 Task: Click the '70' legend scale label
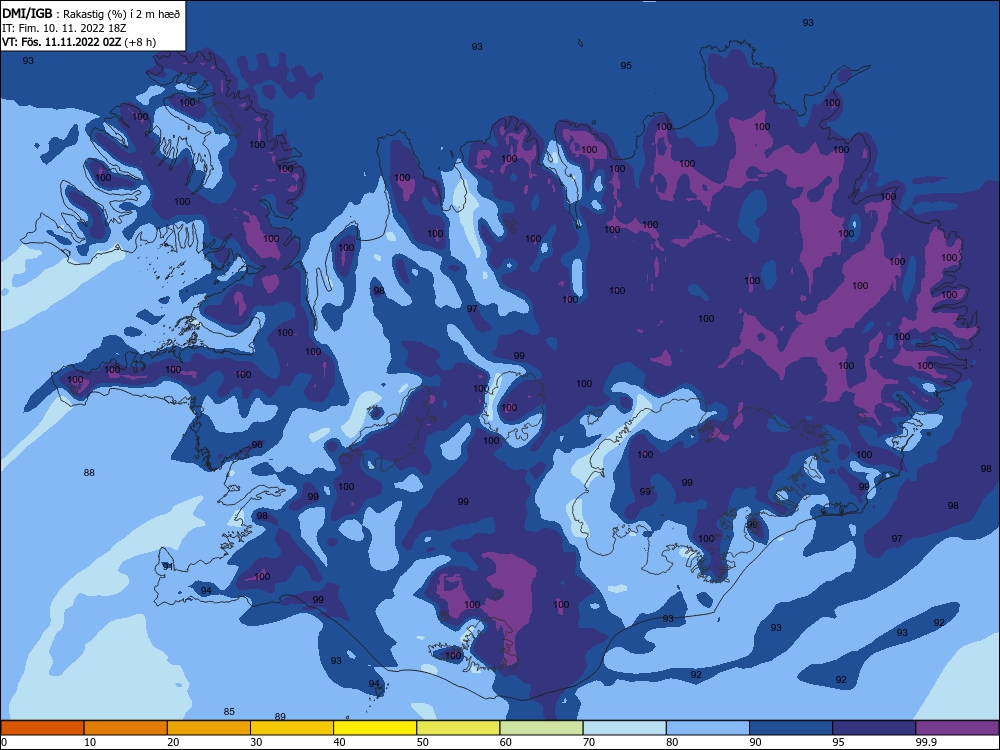pyautogui.click(x=589, y=742)
